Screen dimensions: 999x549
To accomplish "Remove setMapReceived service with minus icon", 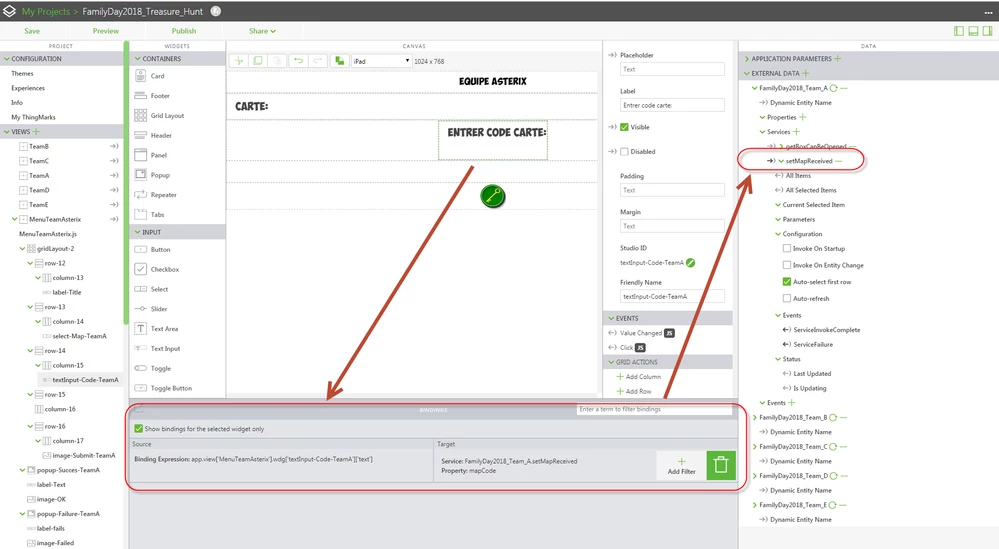I will 838,161.
